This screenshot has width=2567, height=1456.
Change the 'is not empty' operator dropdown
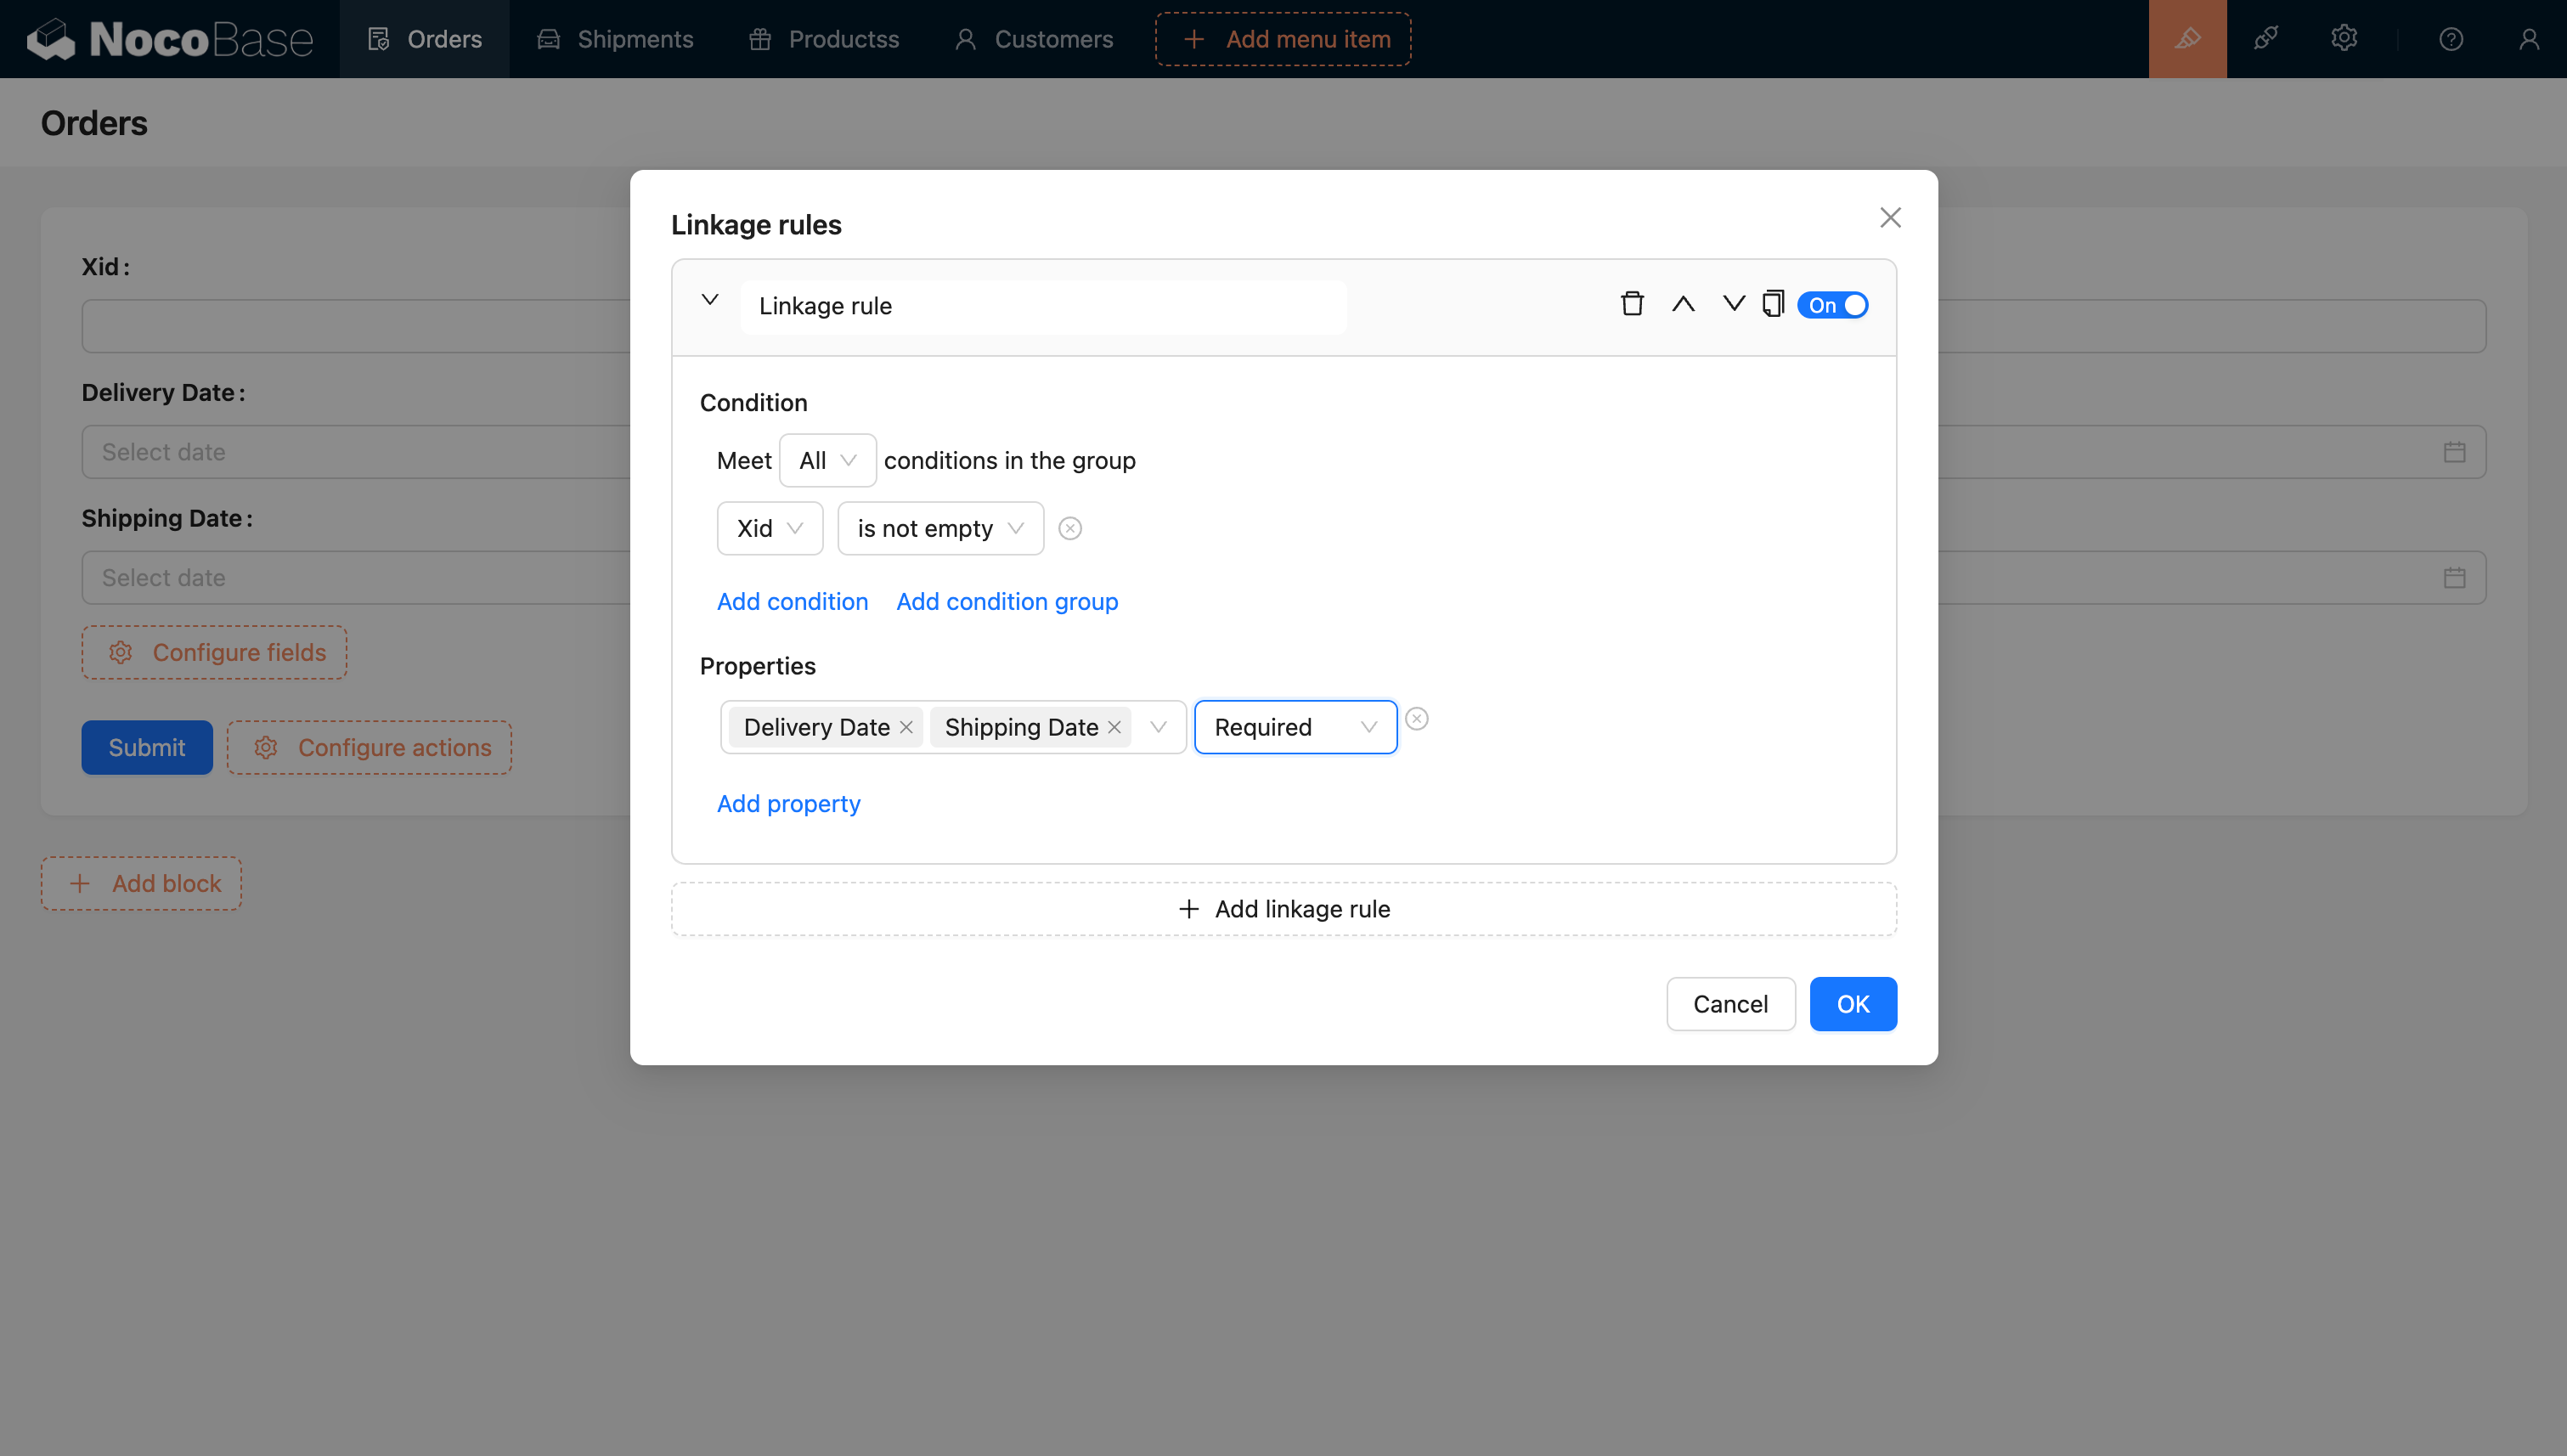tap(939, 528)
